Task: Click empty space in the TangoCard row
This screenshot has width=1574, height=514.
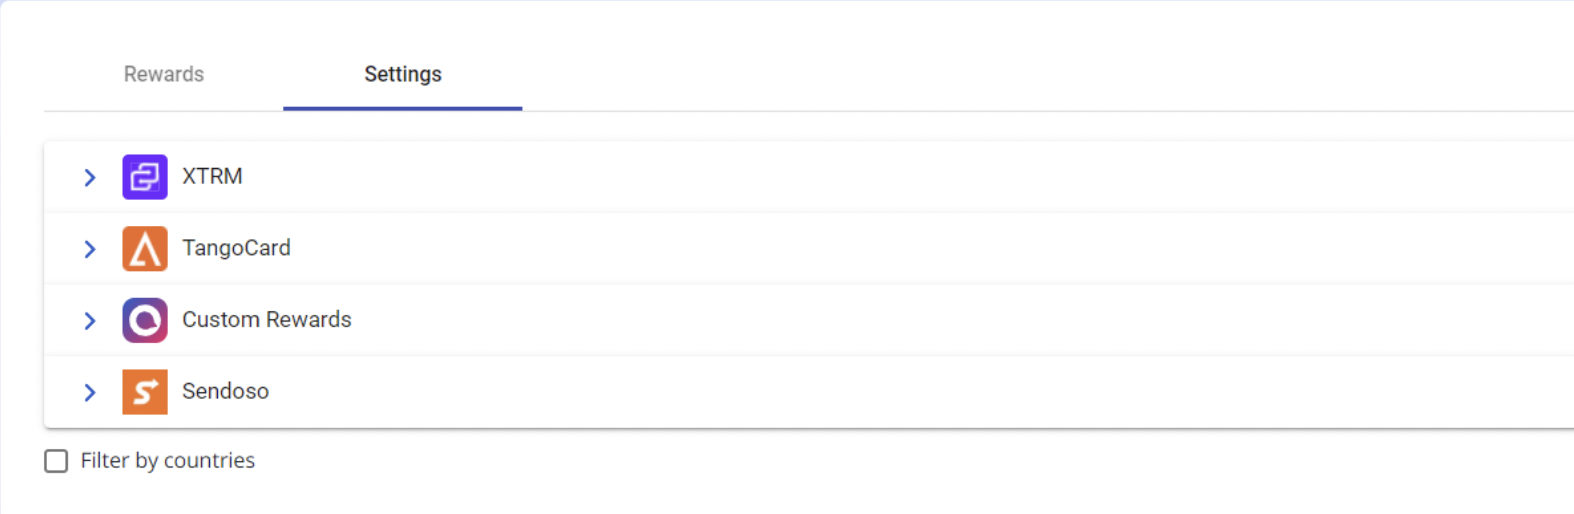Action: (900, 249)
